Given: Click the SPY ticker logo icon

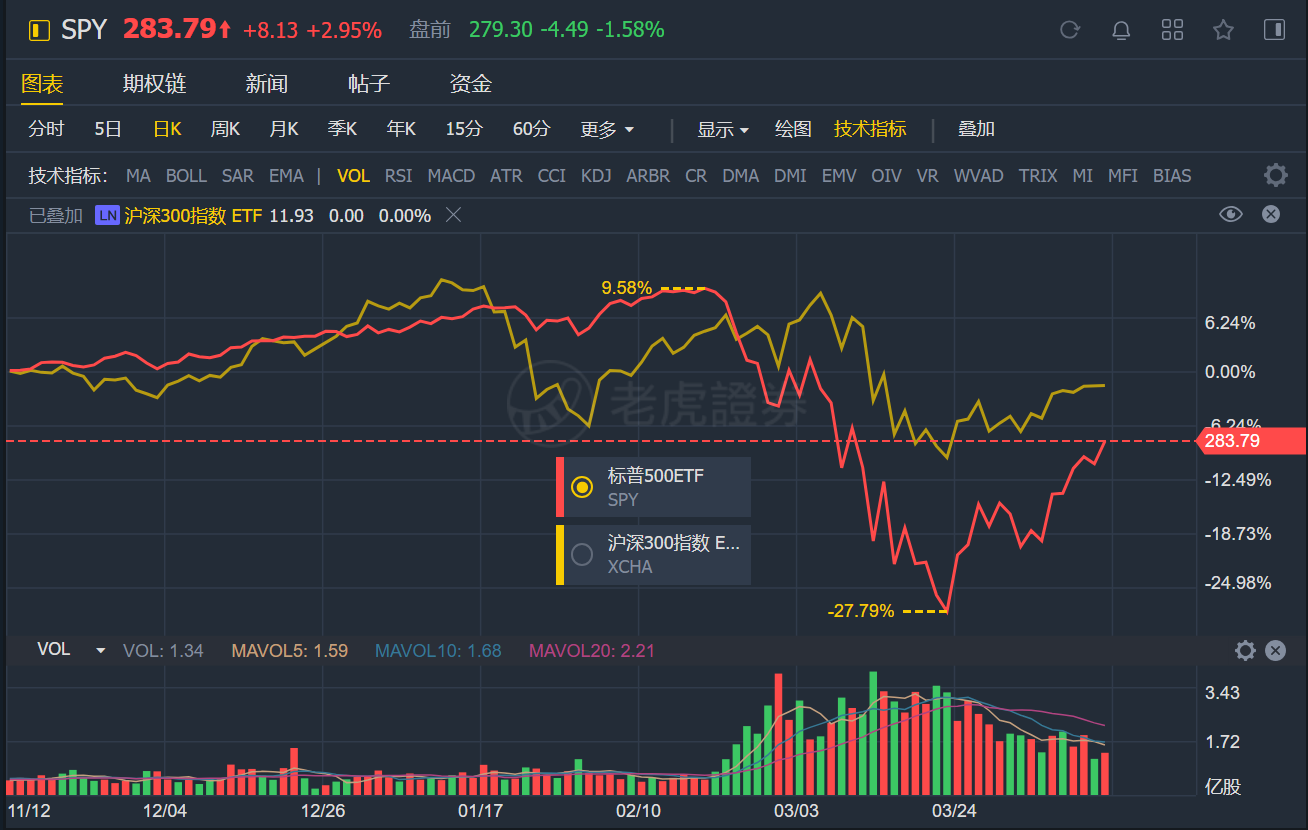Looking at the screenshot, I should click(x=39, y=30).
